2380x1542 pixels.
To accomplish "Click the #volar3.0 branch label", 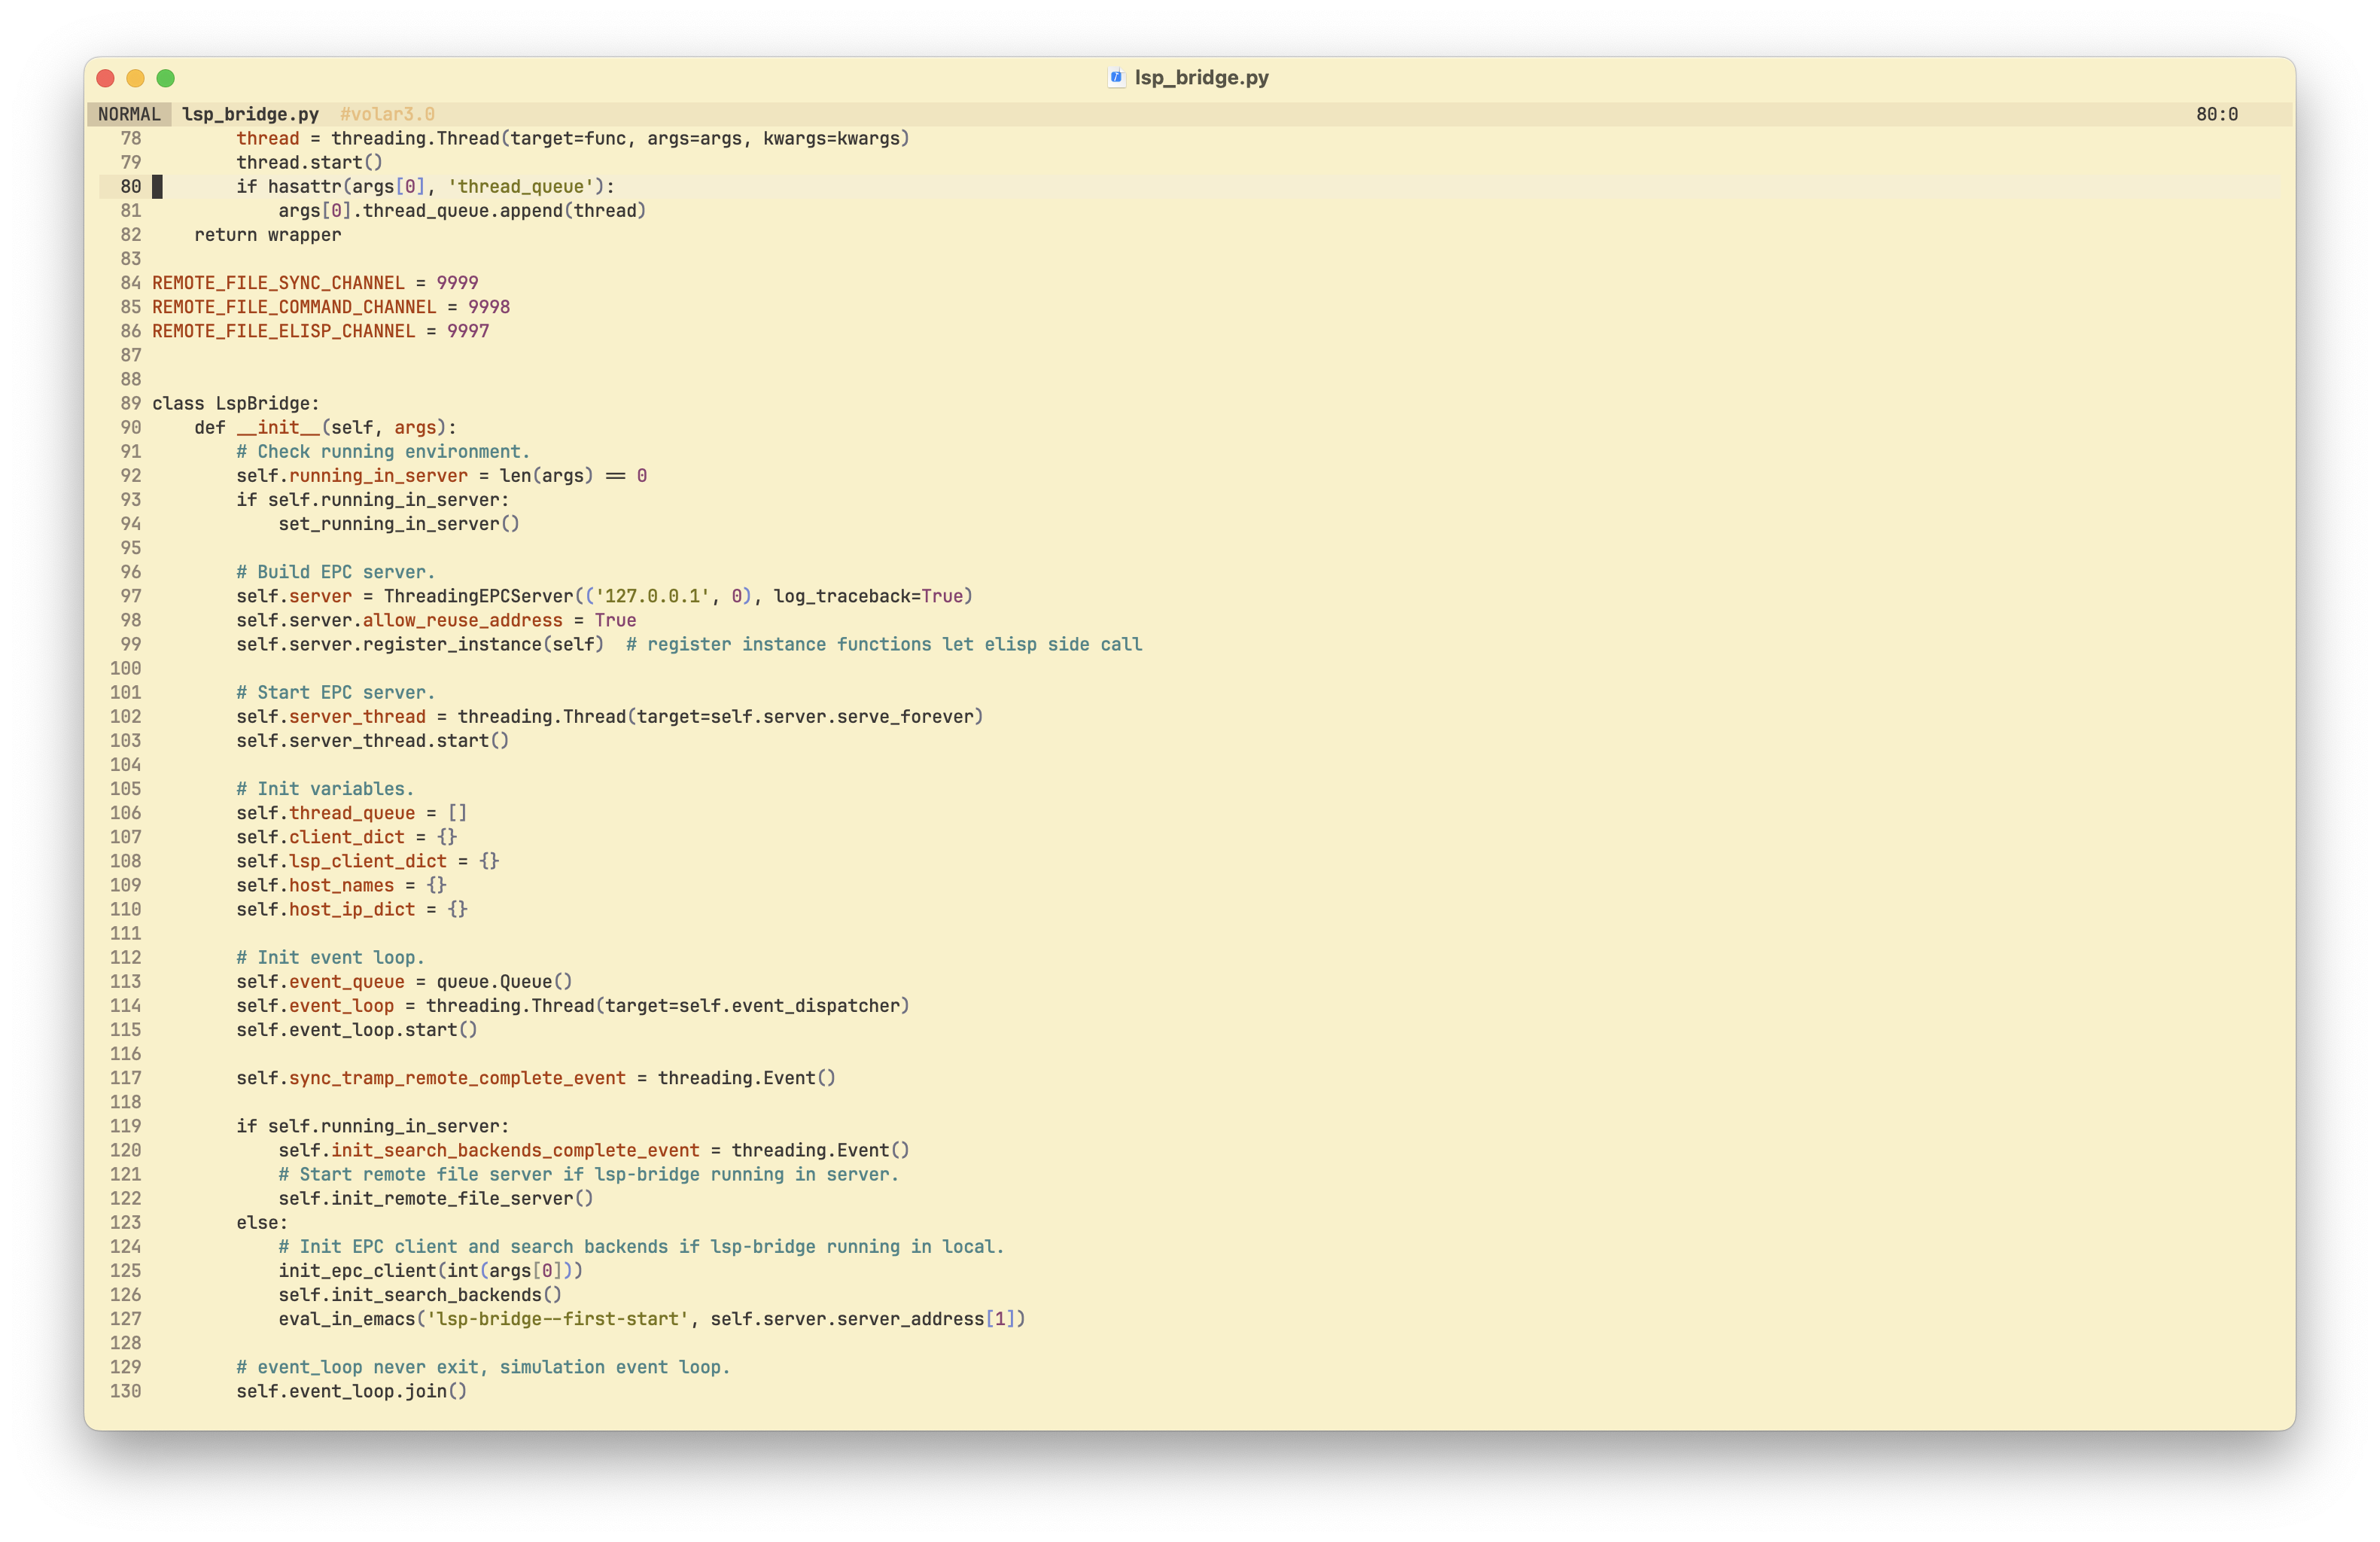I will [x=387, y=114].
